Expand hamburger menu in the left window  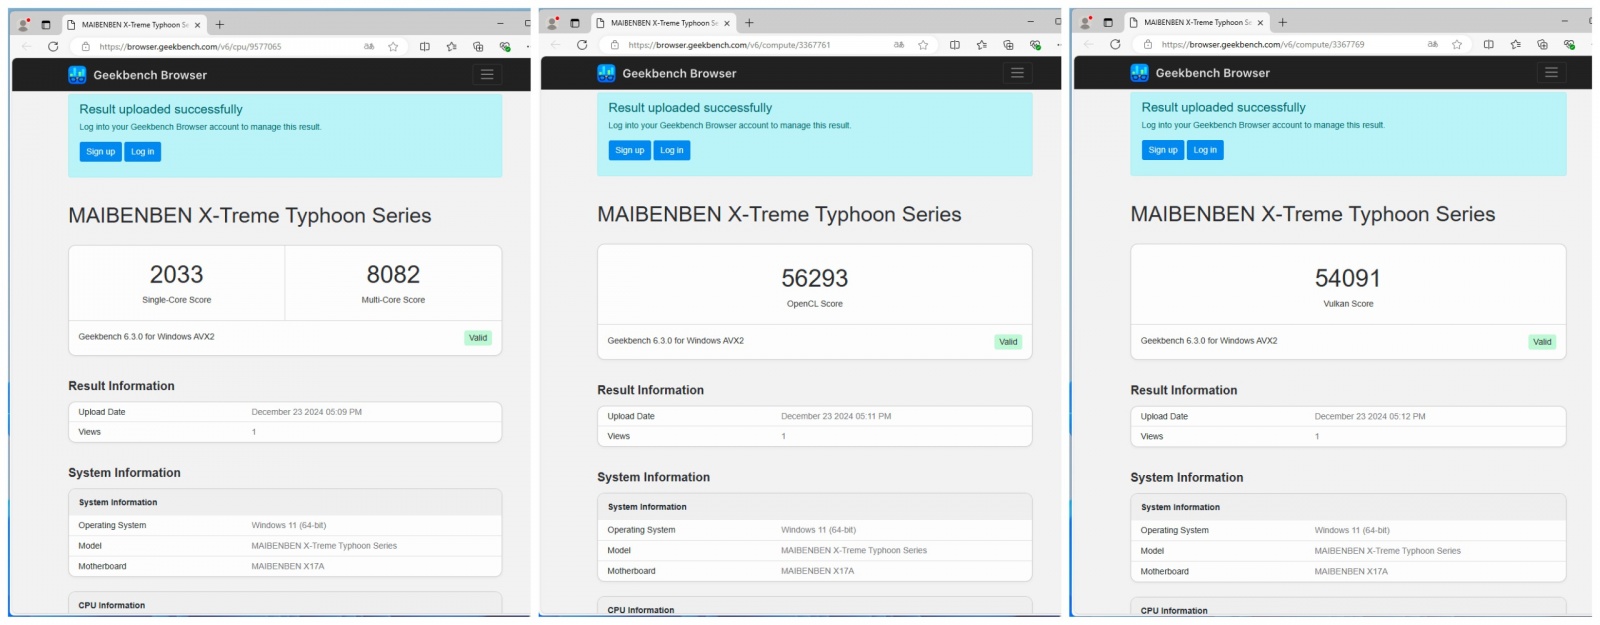coord(487,75)
